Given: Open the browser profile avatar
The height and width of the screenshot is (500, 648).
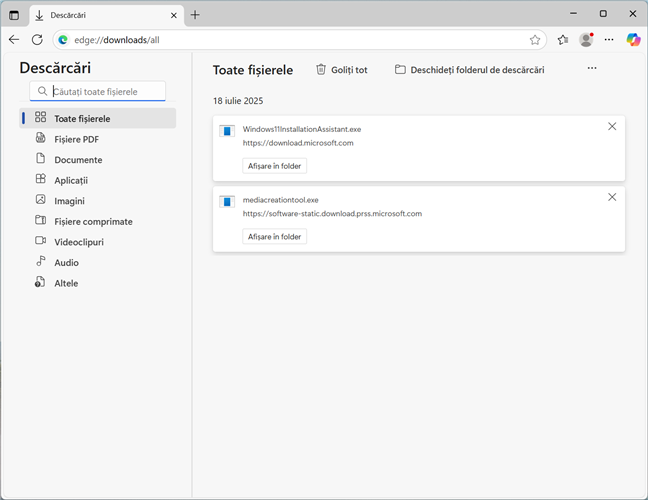Looking at the screenshot, I should [586, 40].
